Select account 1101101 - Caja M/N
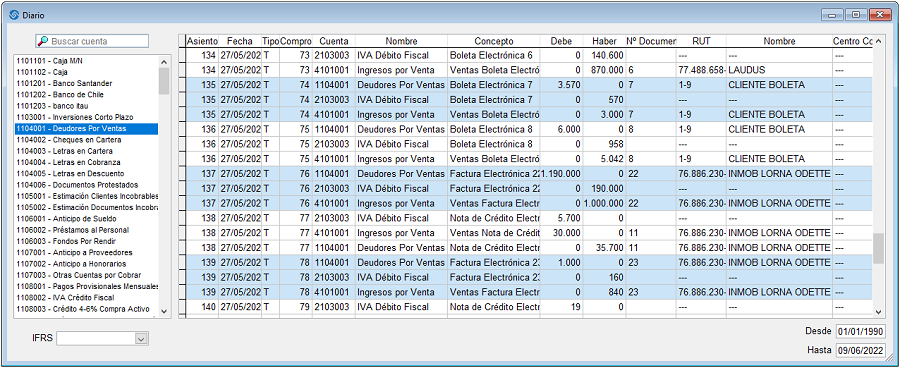The height and width of the screenshot is (368, 900). coord(86,61)
